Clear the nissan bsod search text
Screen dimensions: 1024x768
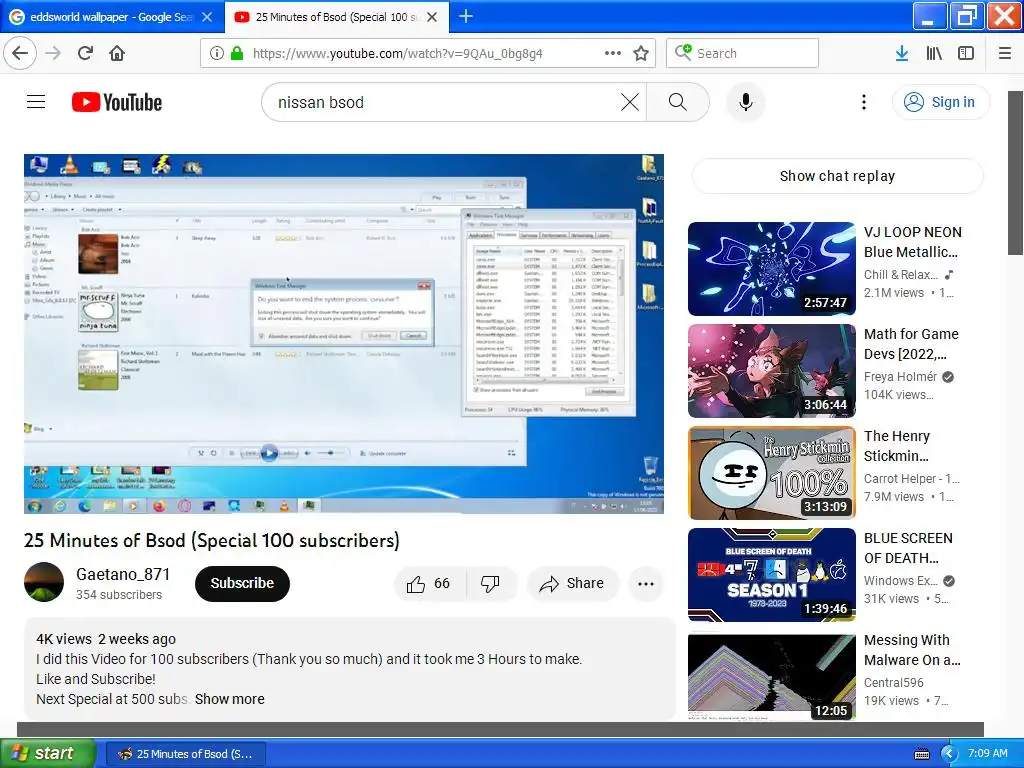click(x=630, y=102)
